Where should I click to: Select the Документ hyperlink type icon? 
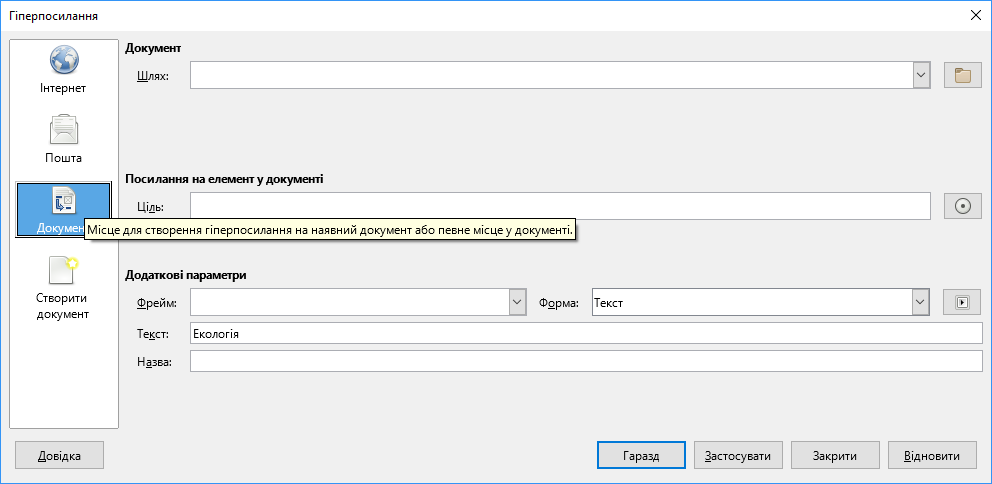pyautogui.click(x=63, y=201)
